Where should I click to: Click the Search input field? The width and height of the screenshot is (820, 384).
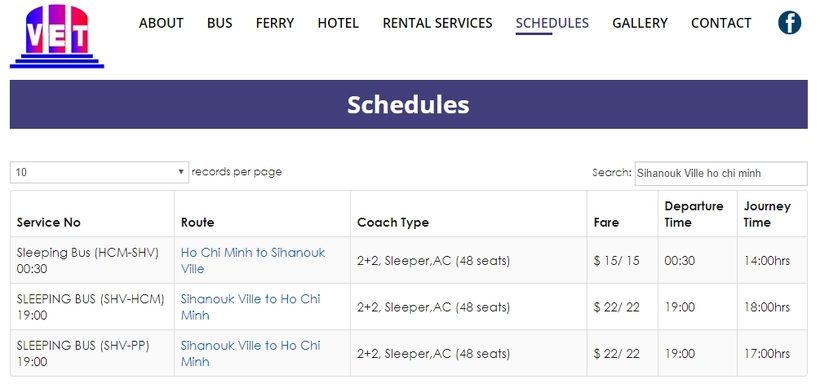(x=721, y=173)
